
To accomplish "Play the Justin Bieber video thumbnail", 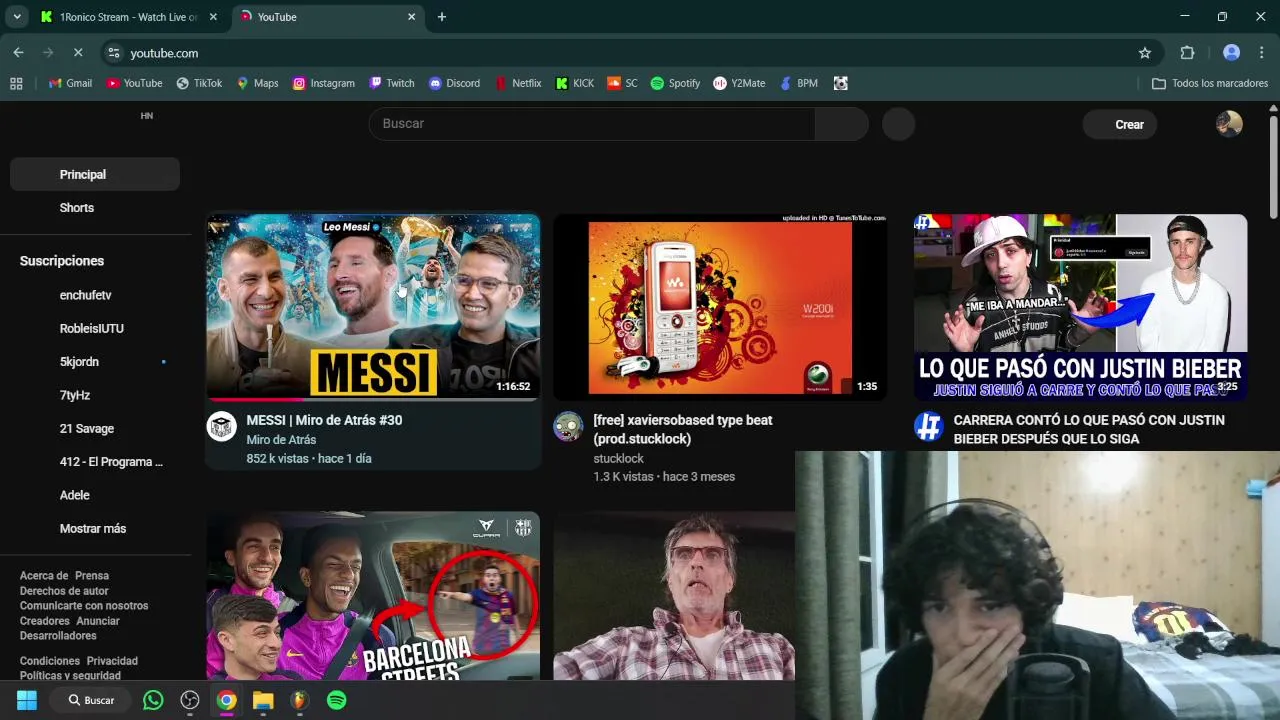I will pyautogui.click(x=1080, y=307).
